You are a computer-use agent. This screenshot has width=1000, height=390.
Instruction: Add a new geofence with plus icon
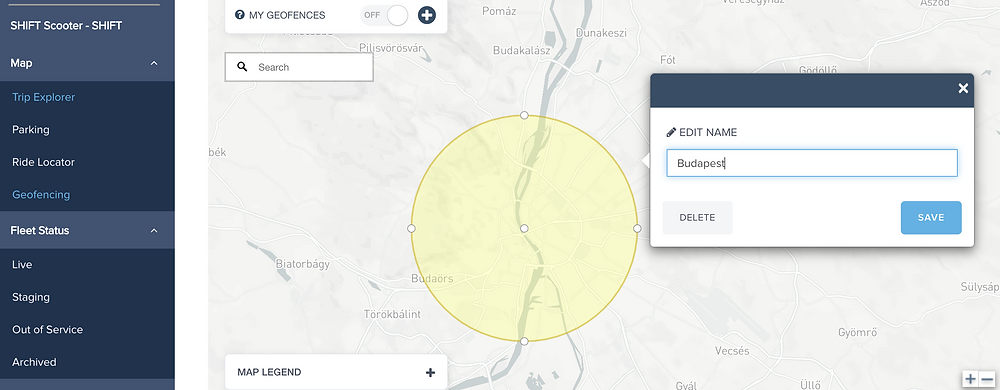[x=427, y=15]
